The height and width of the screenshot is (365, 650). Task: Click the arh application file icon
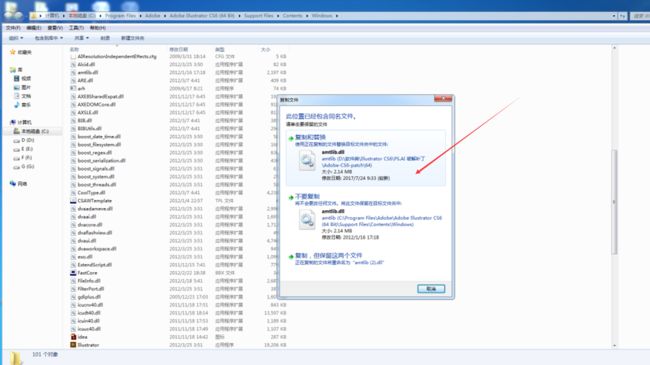pyautogui.click(x=73, y=88)
